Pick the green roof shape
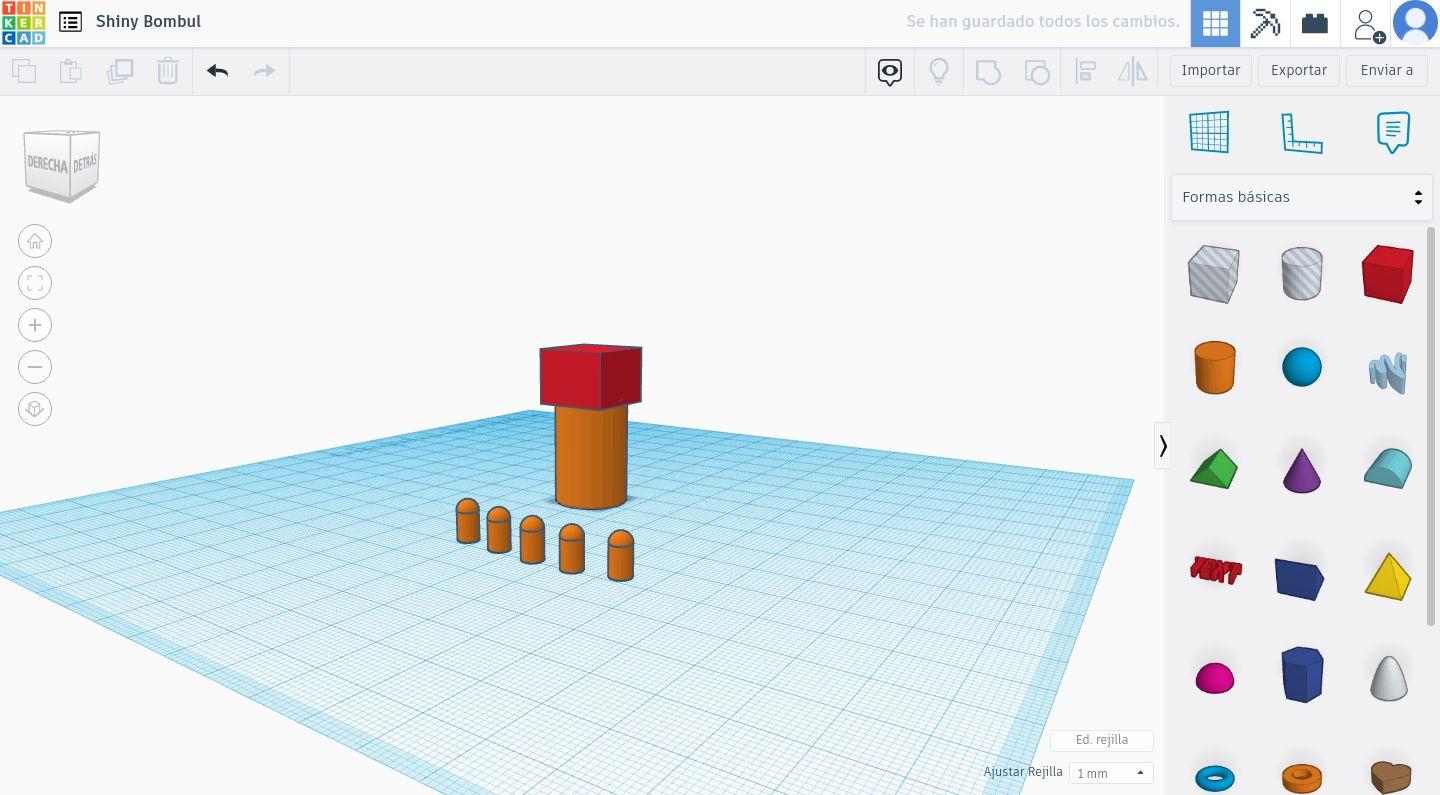The image size is (1440, 795). pos(1214,468)
